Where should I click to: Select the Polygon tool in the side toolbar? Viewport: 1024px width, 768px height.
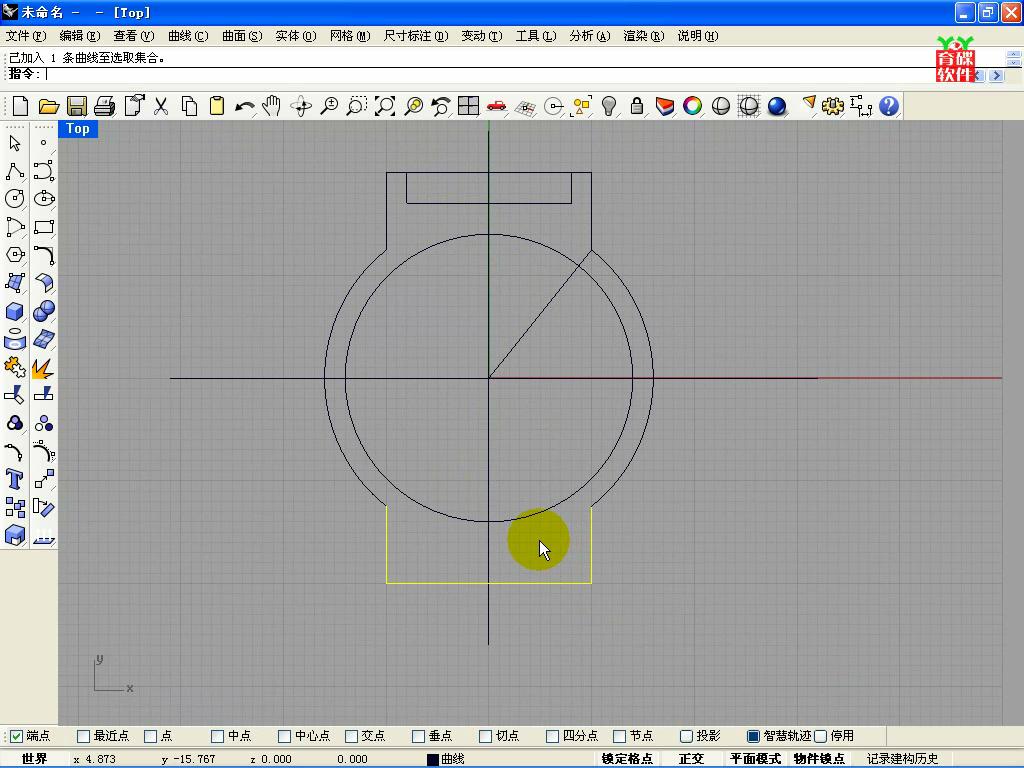15,255
